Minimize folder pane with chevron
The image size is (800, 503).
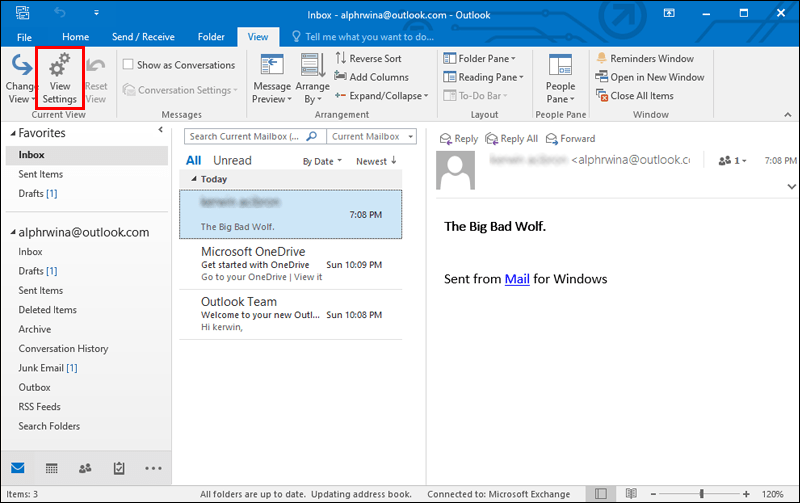161,130
